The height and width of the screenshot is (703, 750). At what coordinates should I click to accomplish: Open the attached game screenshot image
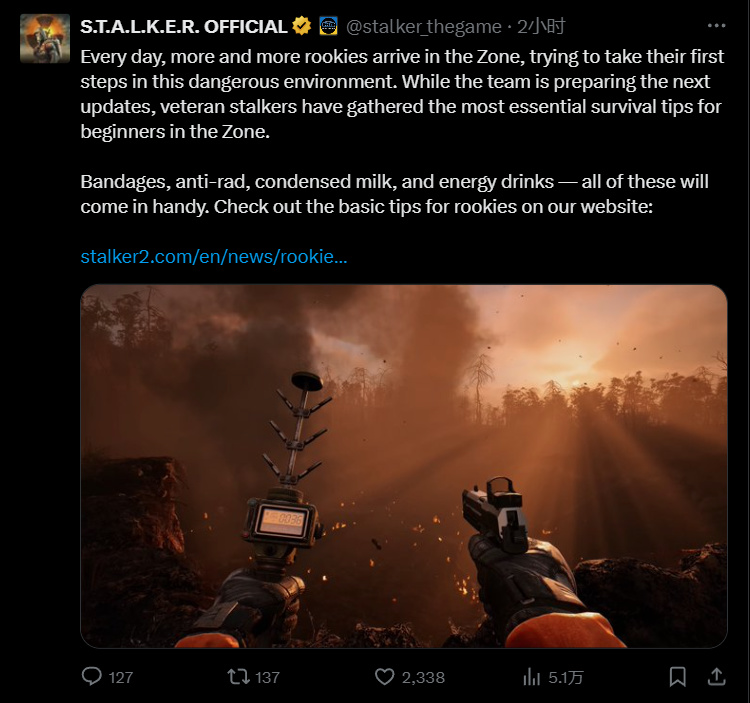pyautogui.click(x=403, y=466)
